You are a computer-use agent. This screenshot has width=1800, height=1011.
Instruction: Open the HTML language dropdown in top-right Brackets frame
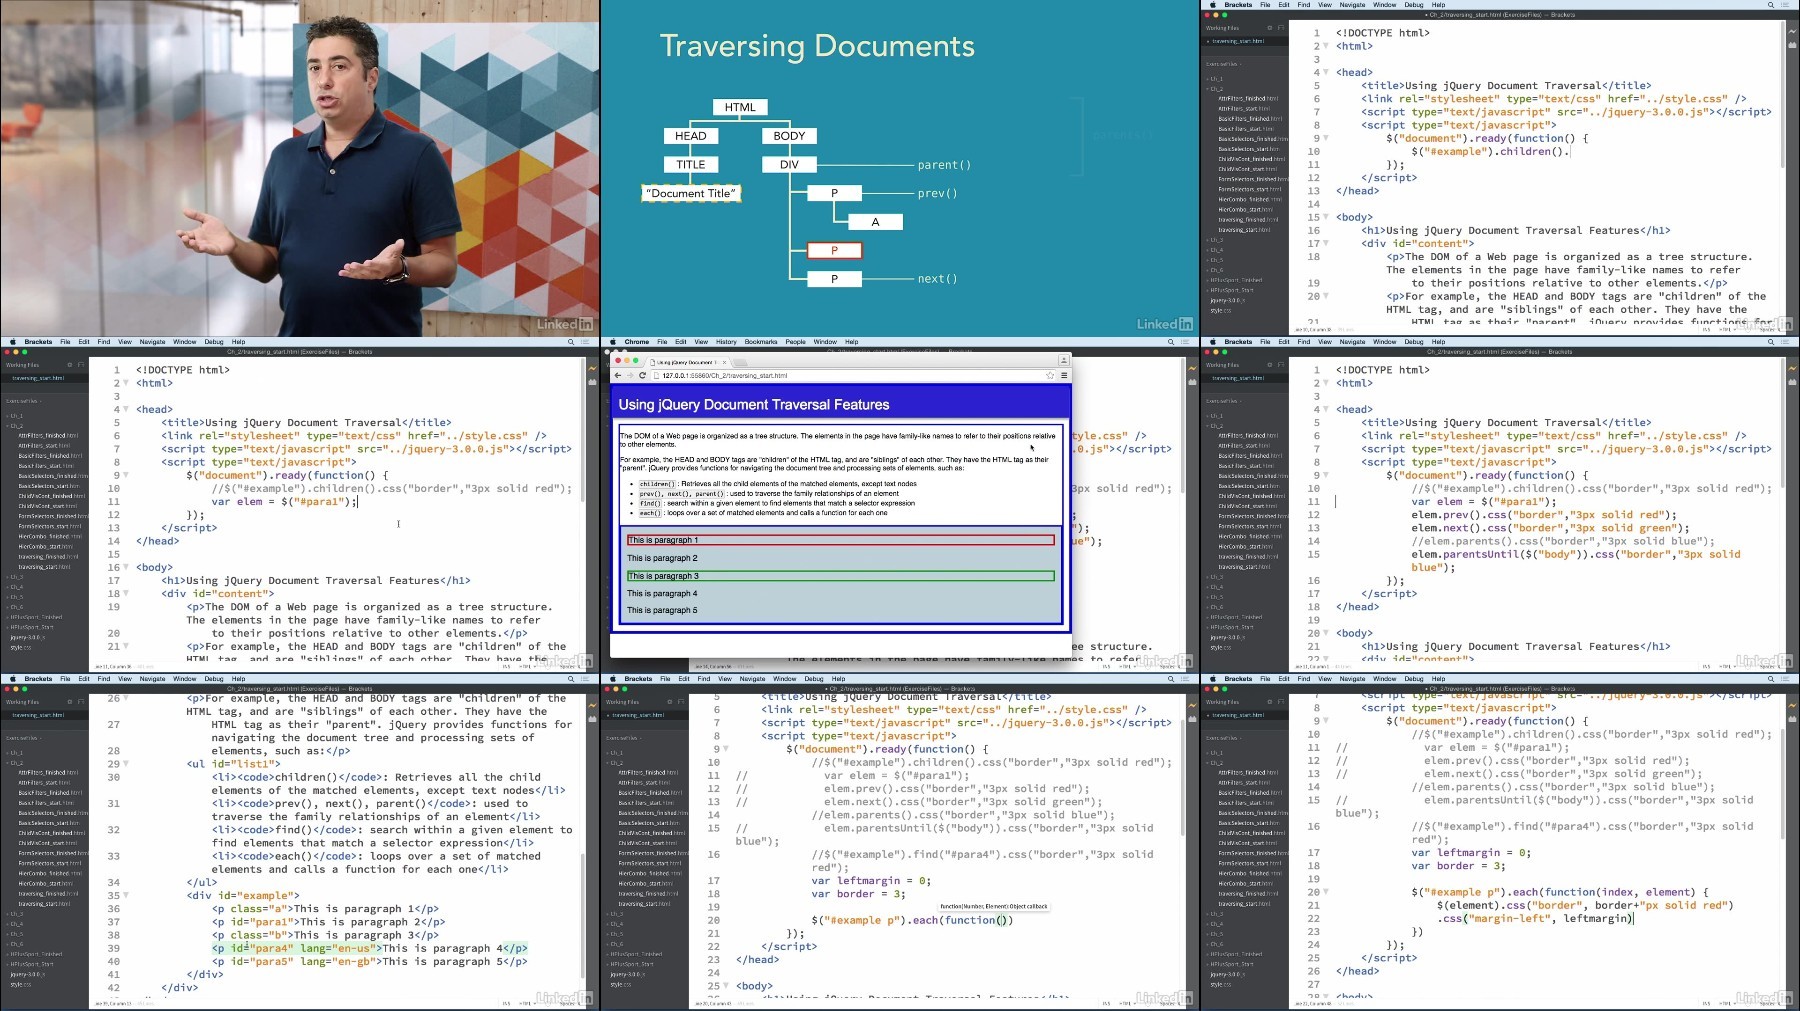1726,329
